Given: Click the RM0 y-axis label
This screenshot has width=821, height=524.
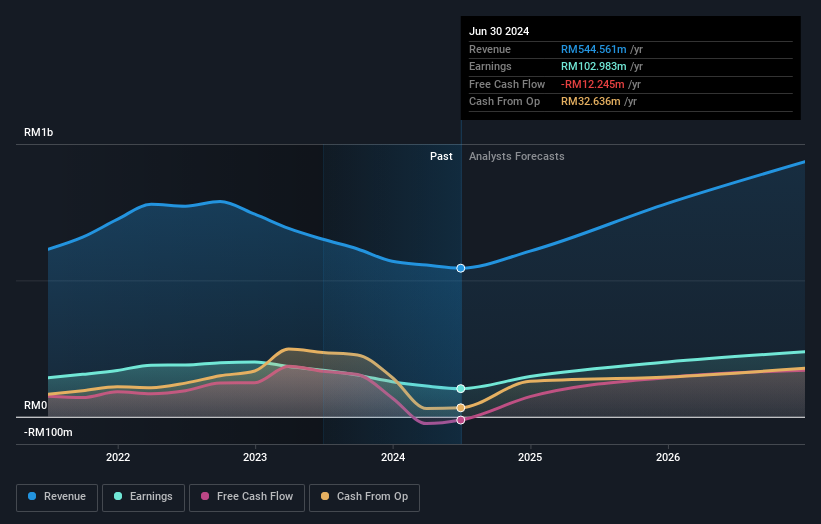Looking at the screenshot, I should (35, 406).
